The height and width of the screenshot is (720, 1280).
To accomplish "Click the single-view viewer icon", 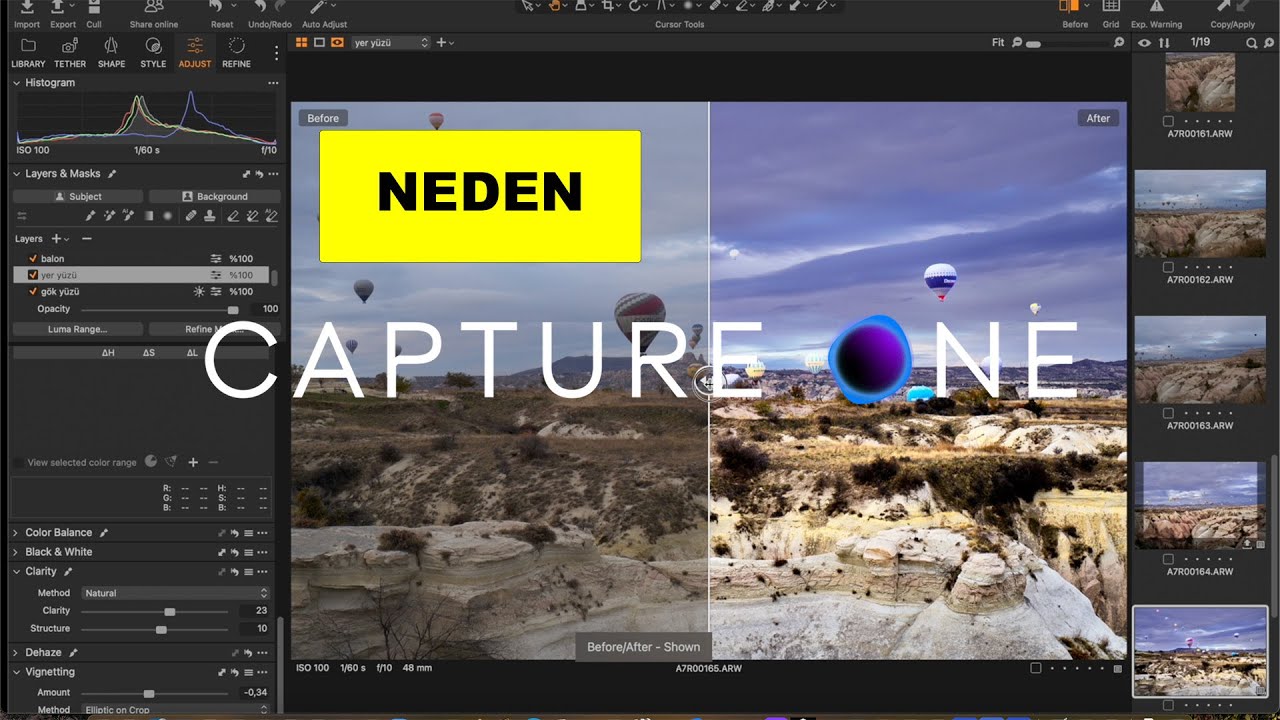I will point(319,42).
